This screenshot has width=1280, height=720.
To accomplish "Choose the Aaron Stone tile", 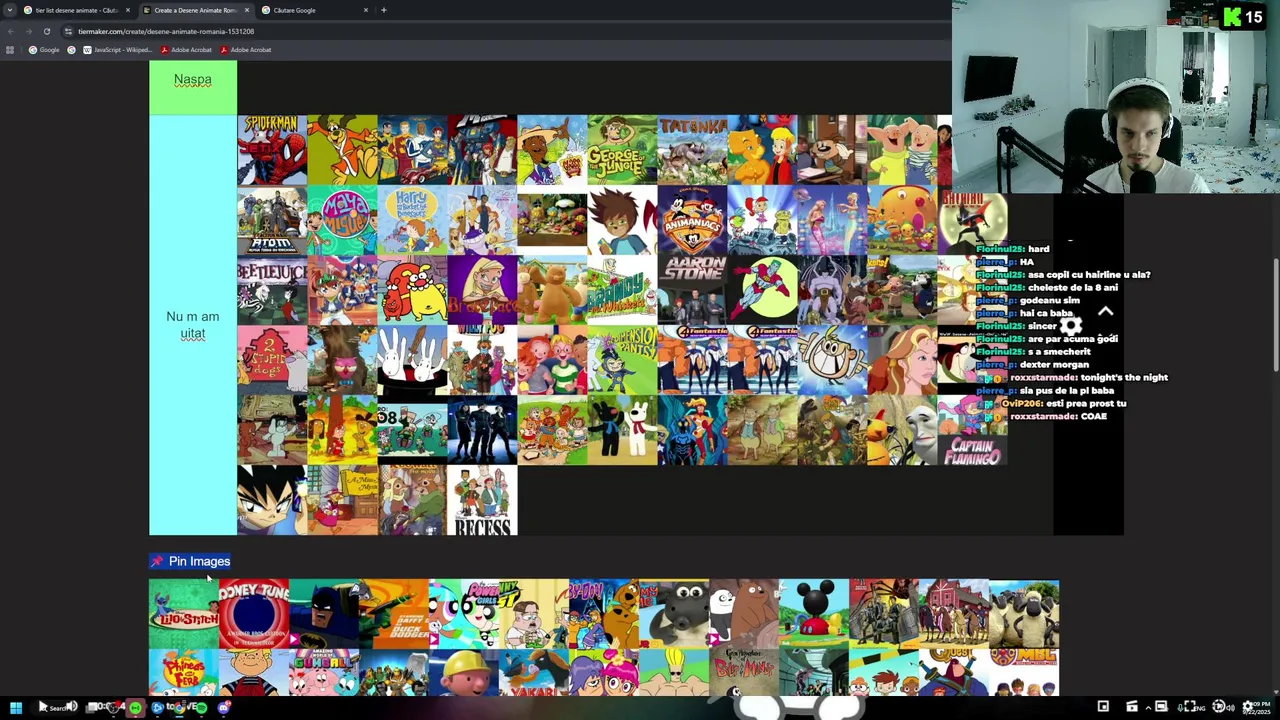I will tap(692, 290).
